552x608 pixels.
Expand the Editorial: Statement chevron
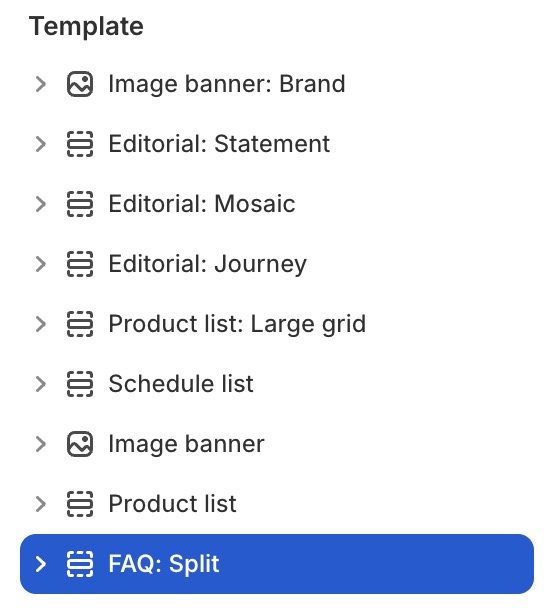(x=41, y=144)
